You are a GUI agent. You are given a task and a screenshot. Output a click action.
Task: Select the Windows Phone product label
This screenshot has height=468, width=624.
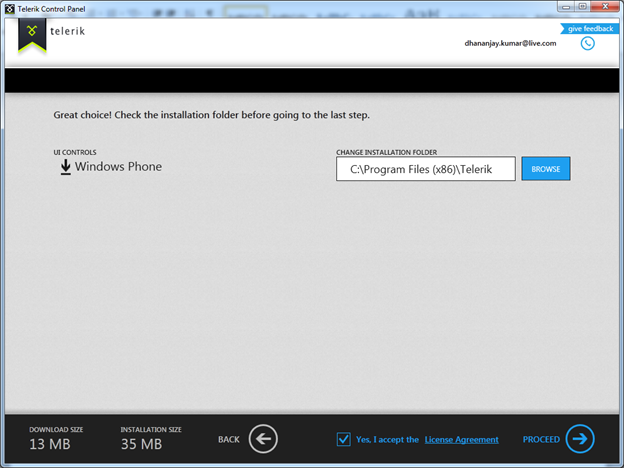coord(118,167)
